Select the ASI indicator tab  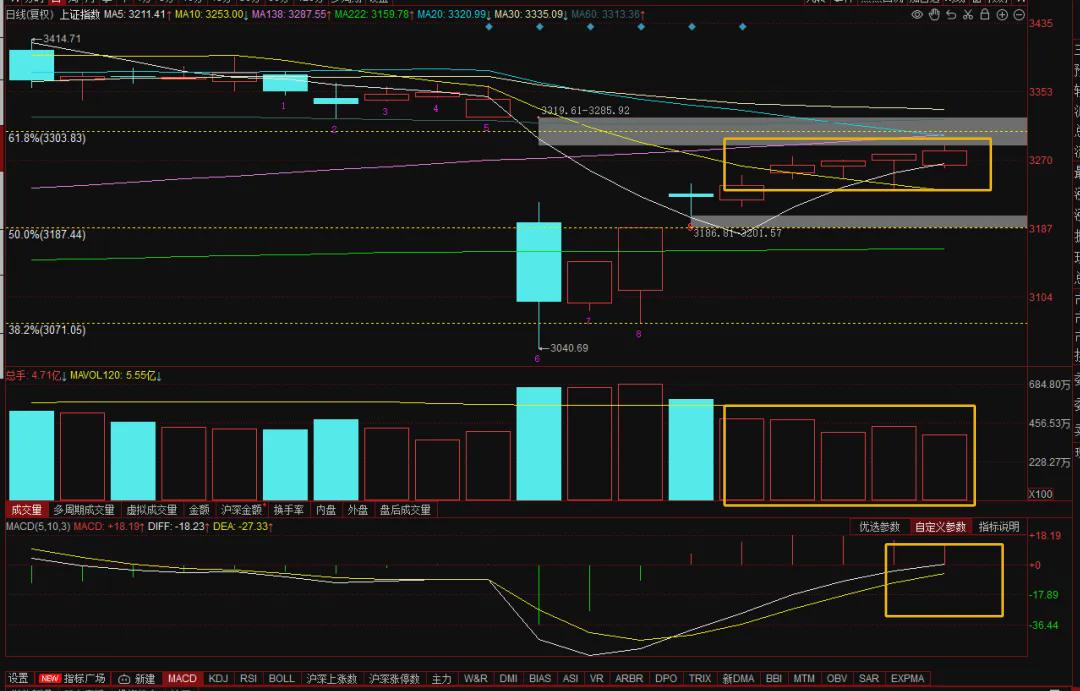[x=570, y=679]
